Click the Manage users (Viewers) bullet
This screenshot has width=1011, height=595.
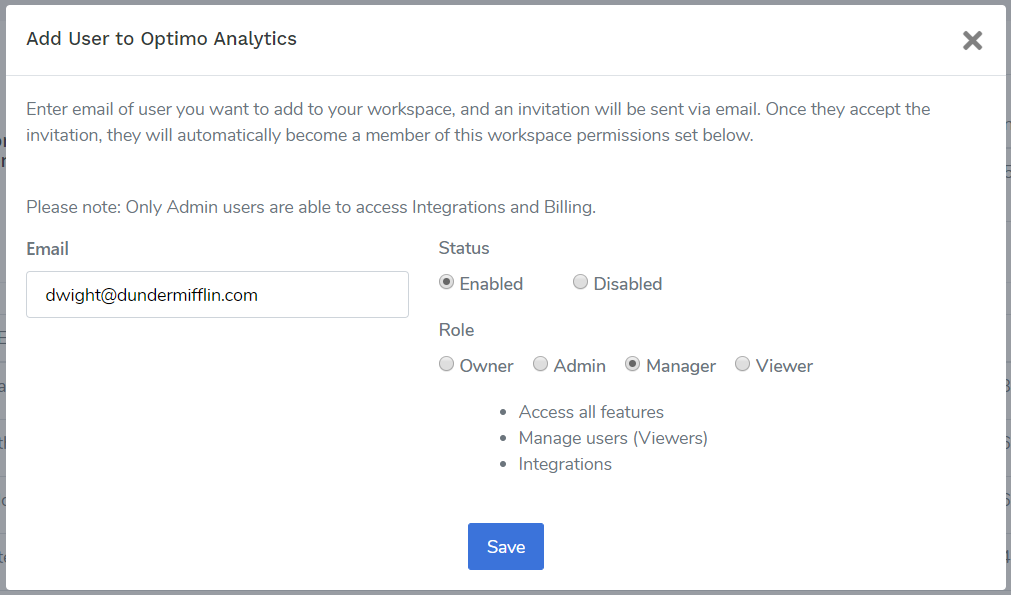(613, 438)
